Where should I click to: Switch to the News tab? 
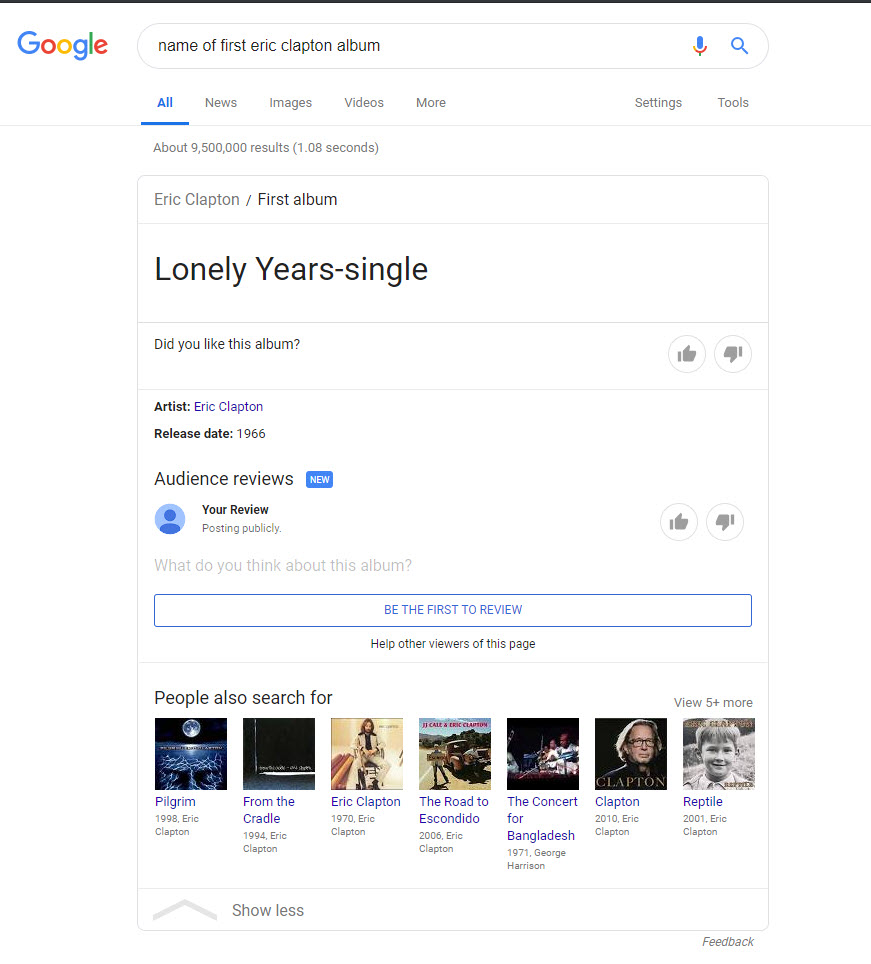(221, 103)
